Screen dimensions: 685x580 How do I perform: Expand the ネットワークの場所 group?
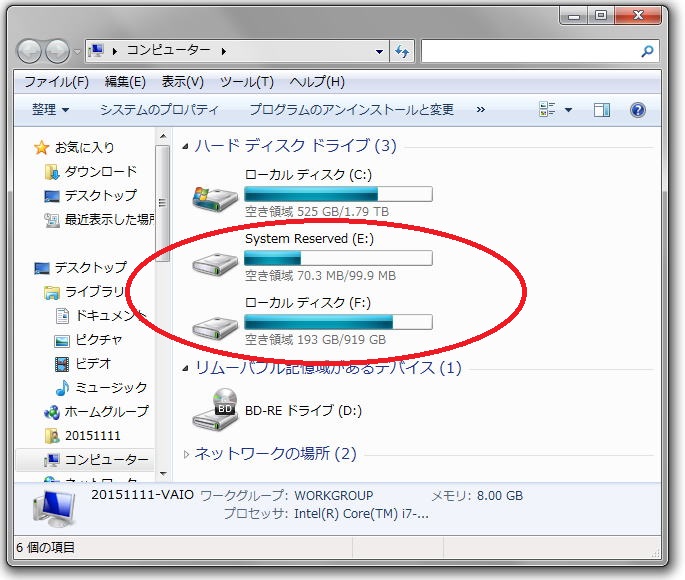[187, 454]
